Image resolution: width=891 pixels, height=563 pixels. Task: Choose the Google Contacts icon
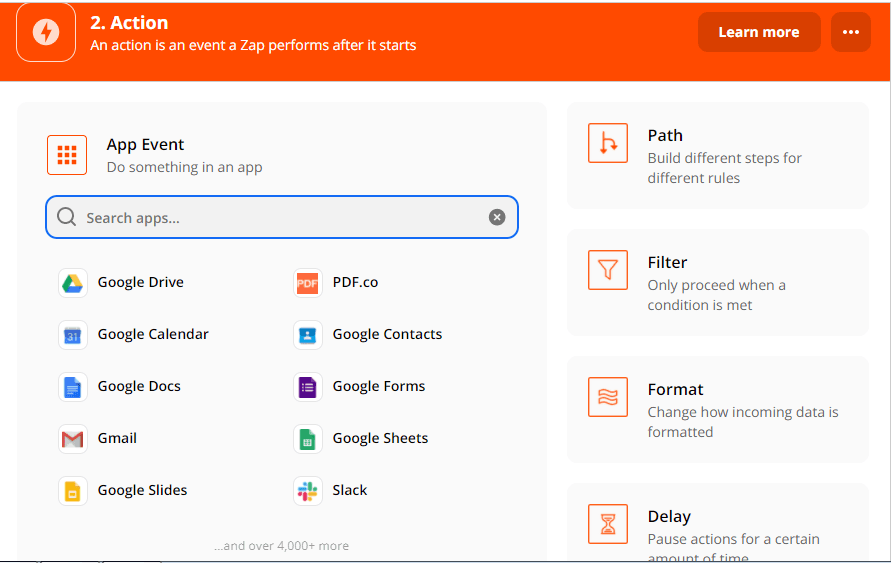click(x=308, y=335)
